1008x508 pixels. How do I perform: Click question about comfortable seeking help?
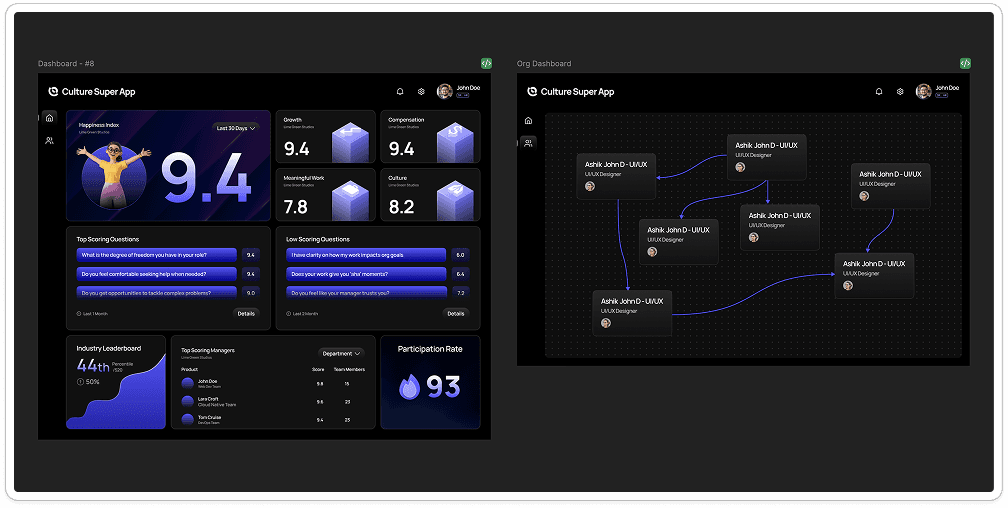157,274
